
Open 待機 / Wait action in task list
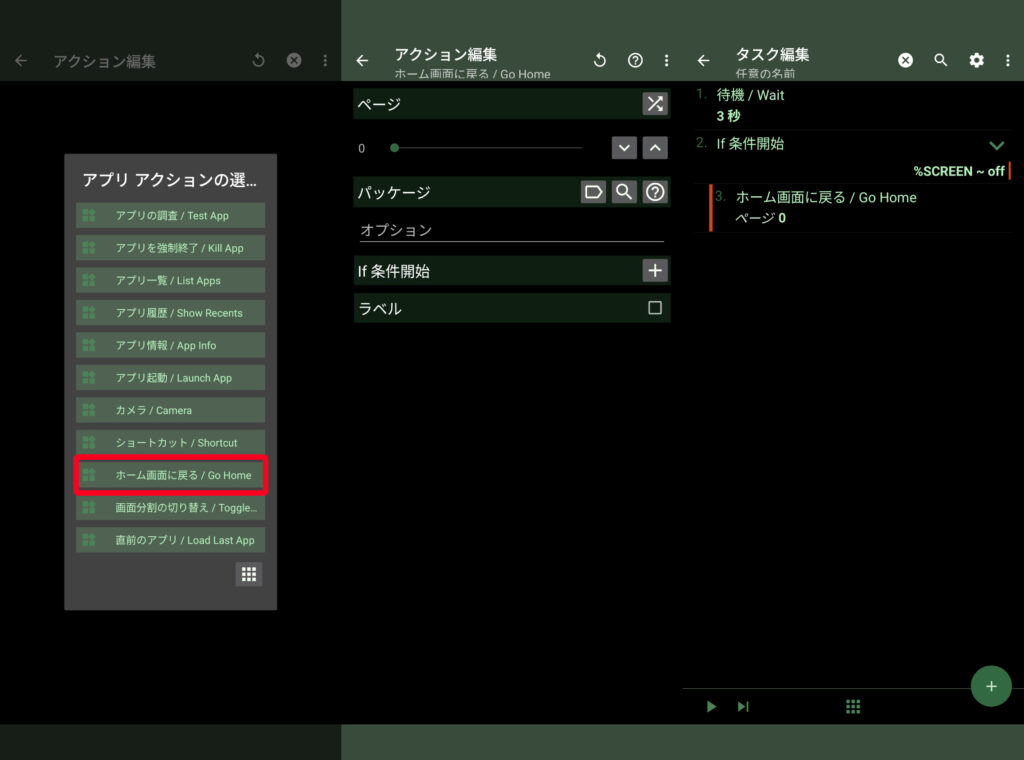coord(750,105)
